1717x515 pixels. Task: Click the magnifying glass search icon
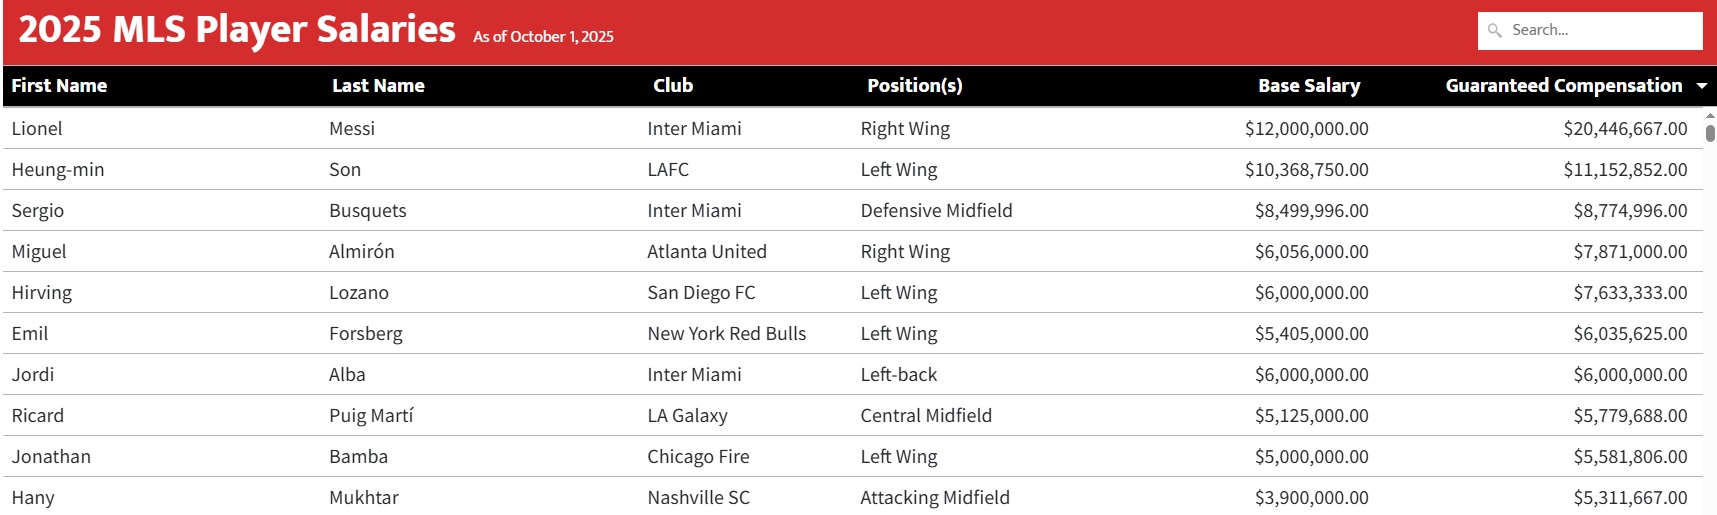1494,31
